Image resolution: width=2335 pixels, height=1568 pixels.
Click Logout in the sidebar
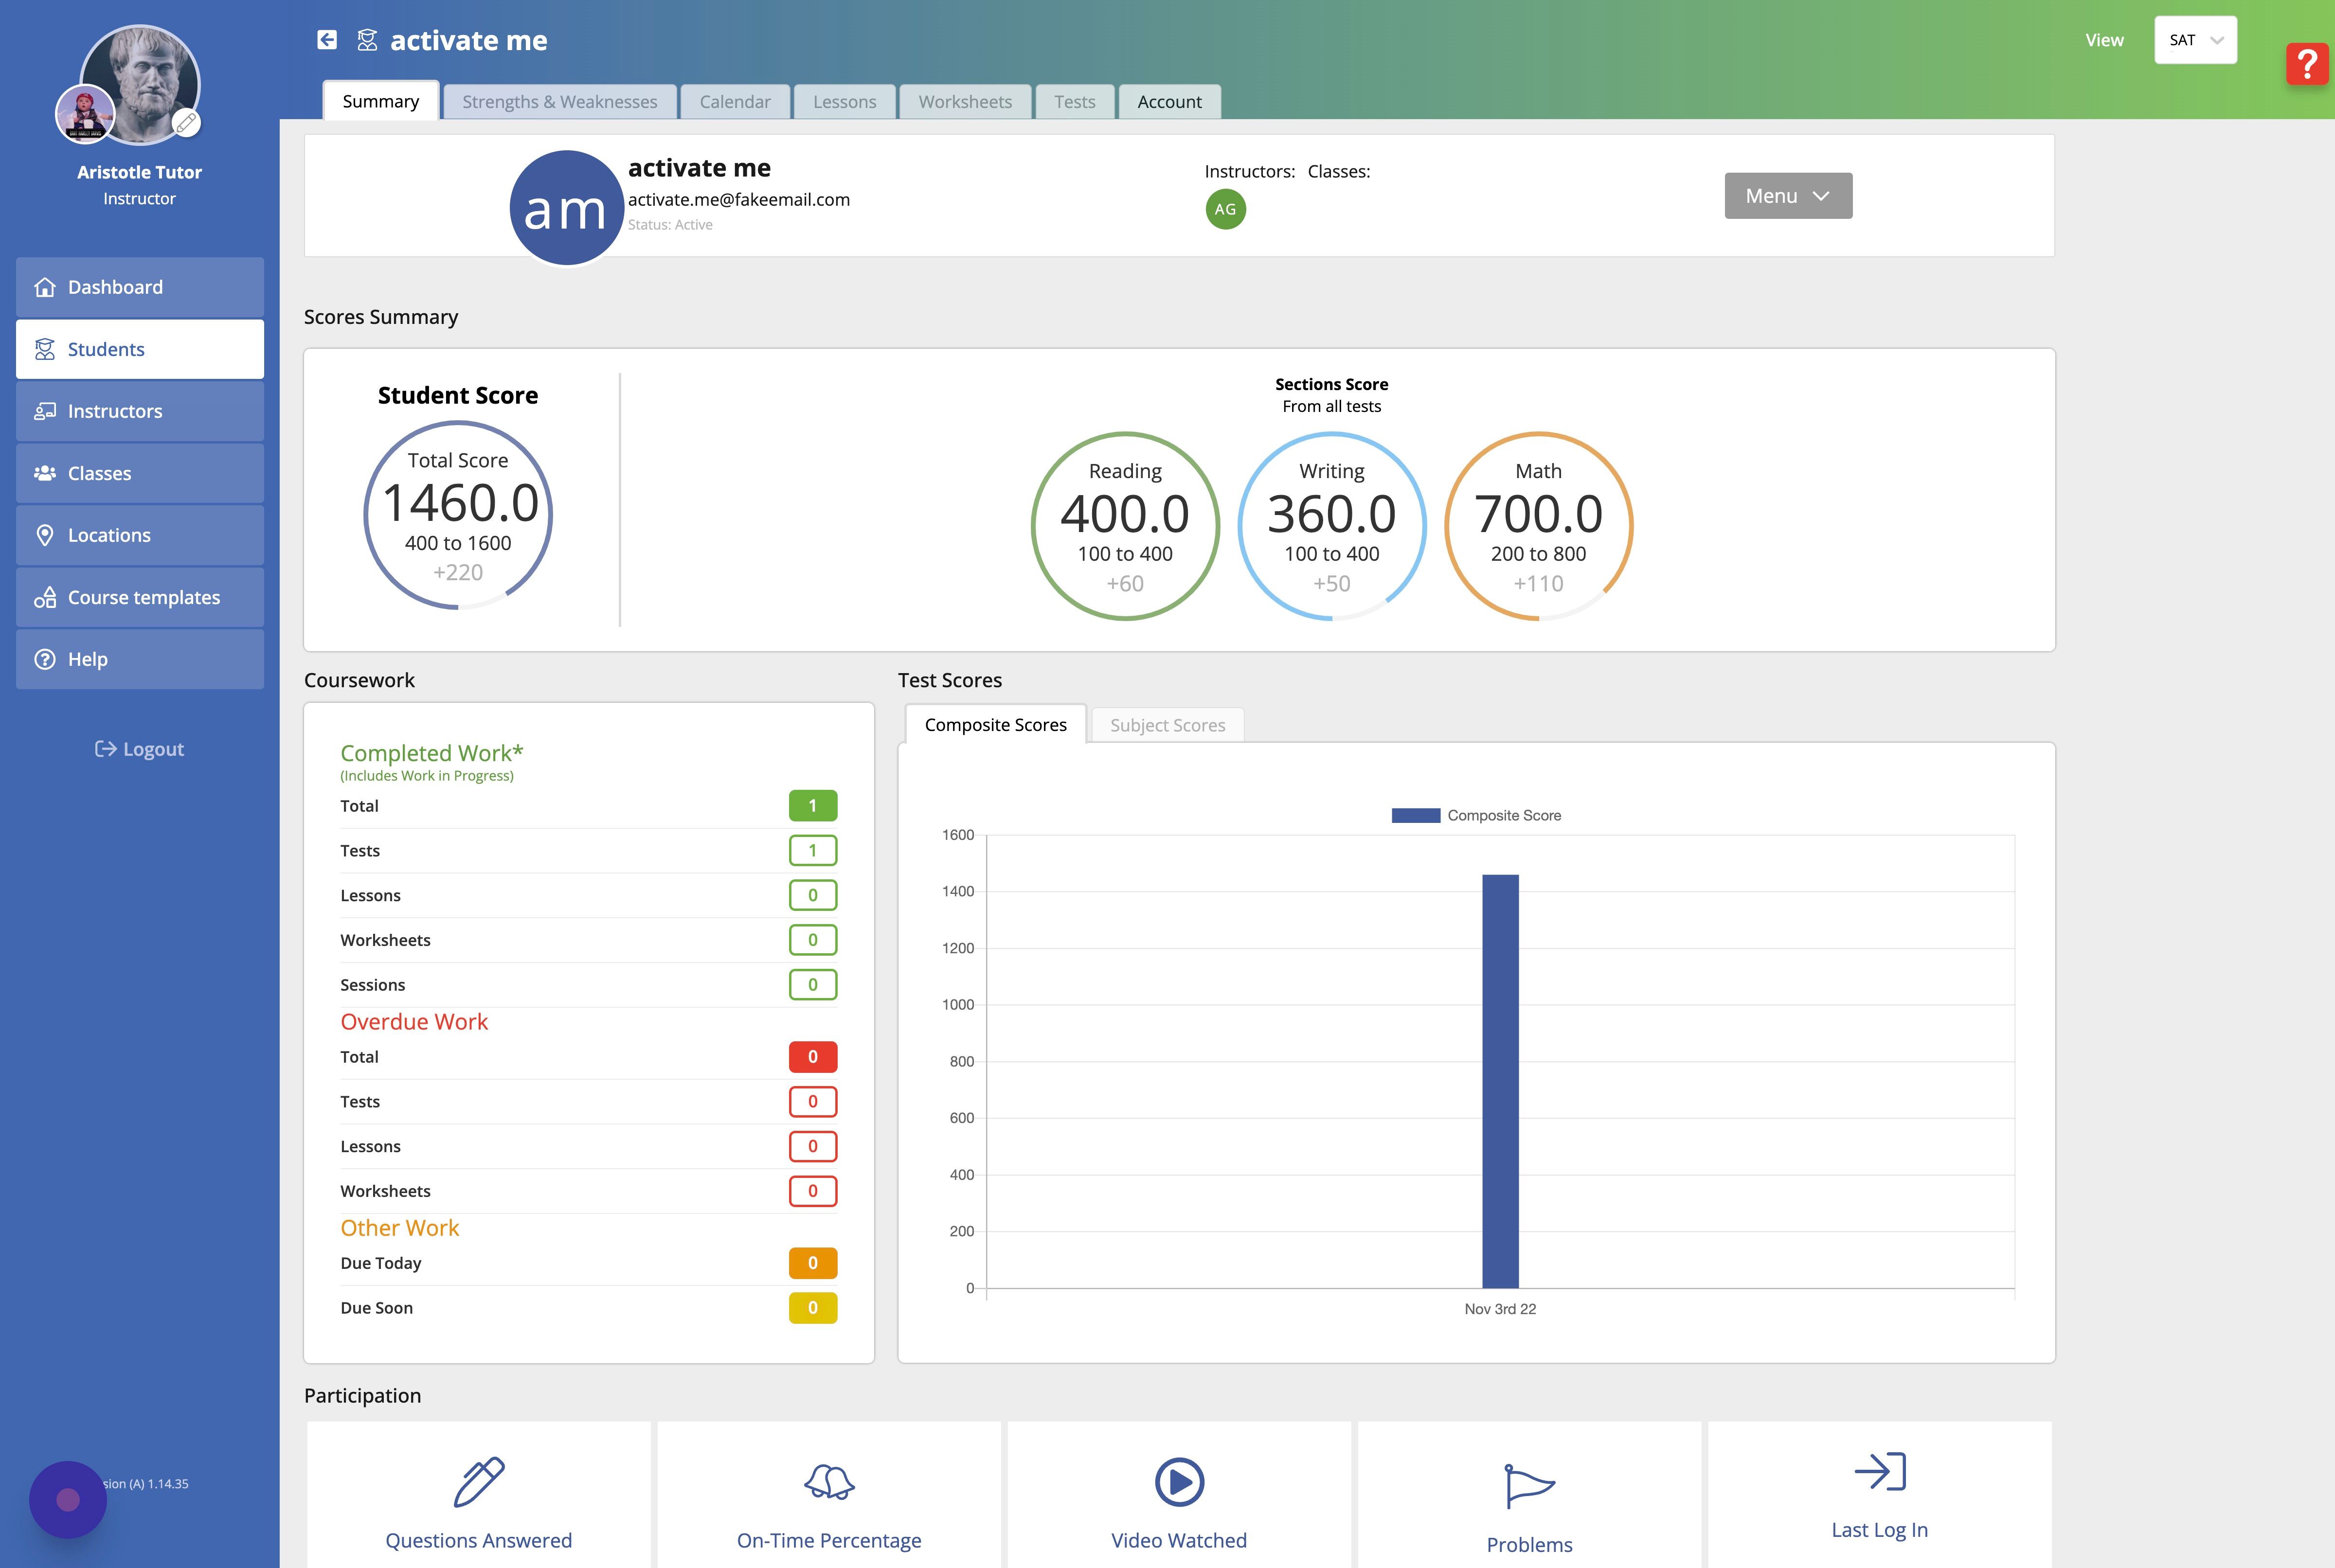point(139,749)
